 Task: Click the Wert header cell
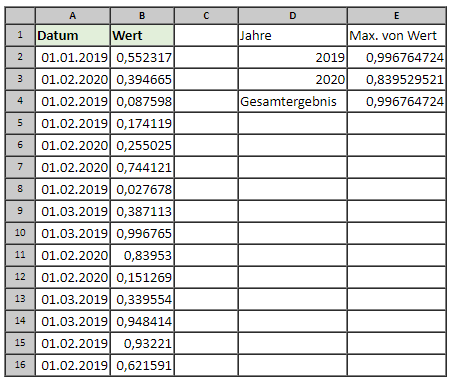click(x=142, y=35)
